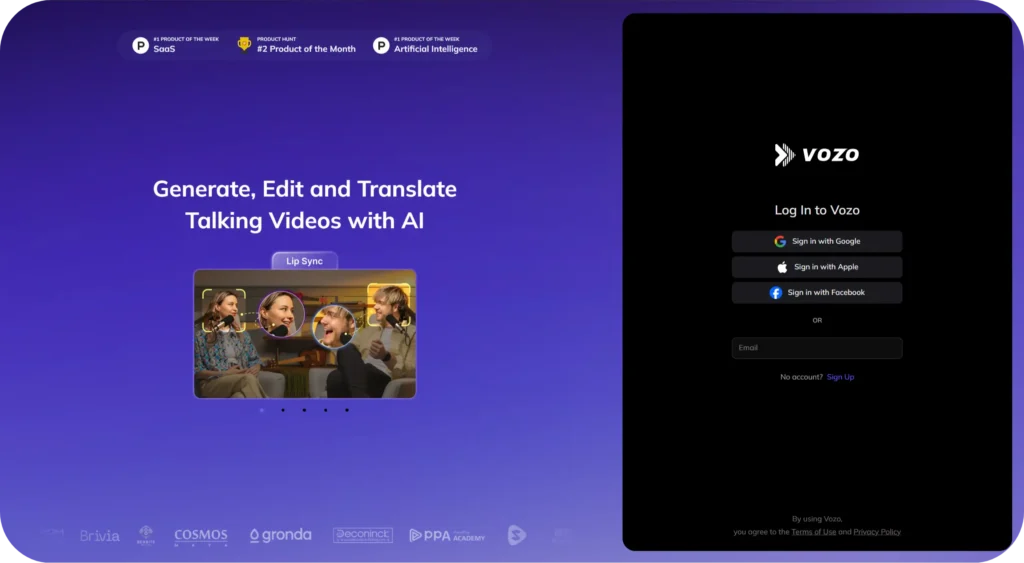Sign in with Apple
Image resolution: width=1024 pixels, height=563 pixels.
click(x=816, y=267)
